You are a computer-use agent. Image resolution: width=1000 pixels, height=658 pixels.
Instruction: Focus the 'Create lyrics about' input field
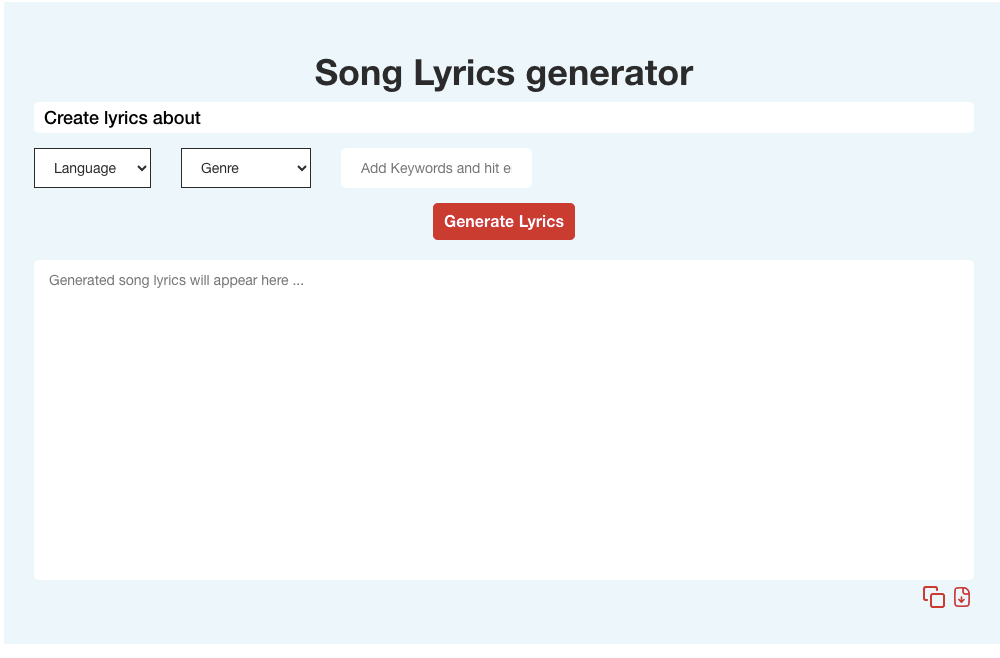[504, 118]
